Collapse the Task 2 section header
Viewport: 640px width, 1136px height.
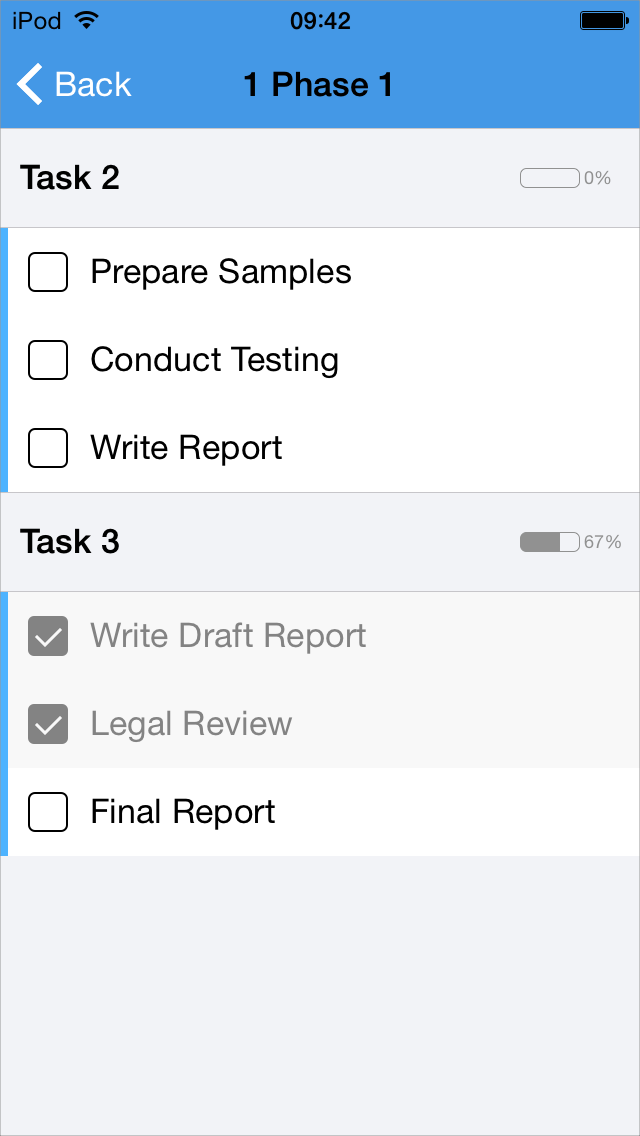(x=70, y=178)
